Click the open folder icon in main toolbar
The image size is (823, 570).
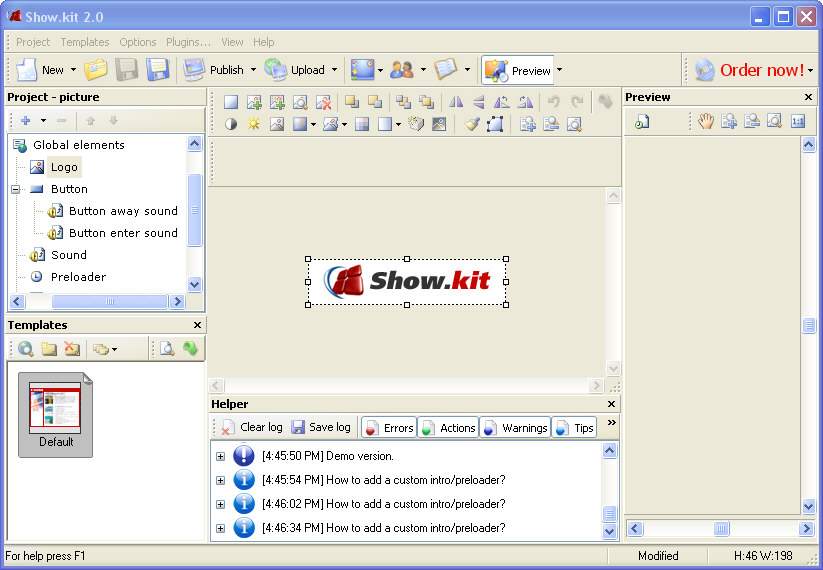96,70
